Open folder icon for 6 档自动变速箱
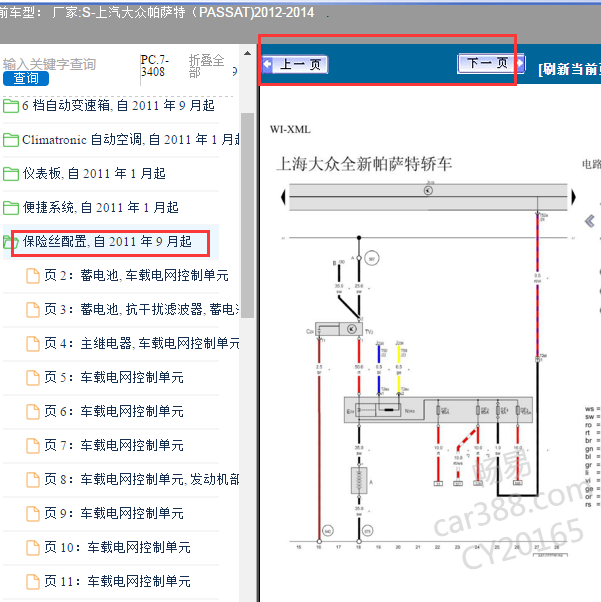601x602 pixels. [x=11, y=106]
